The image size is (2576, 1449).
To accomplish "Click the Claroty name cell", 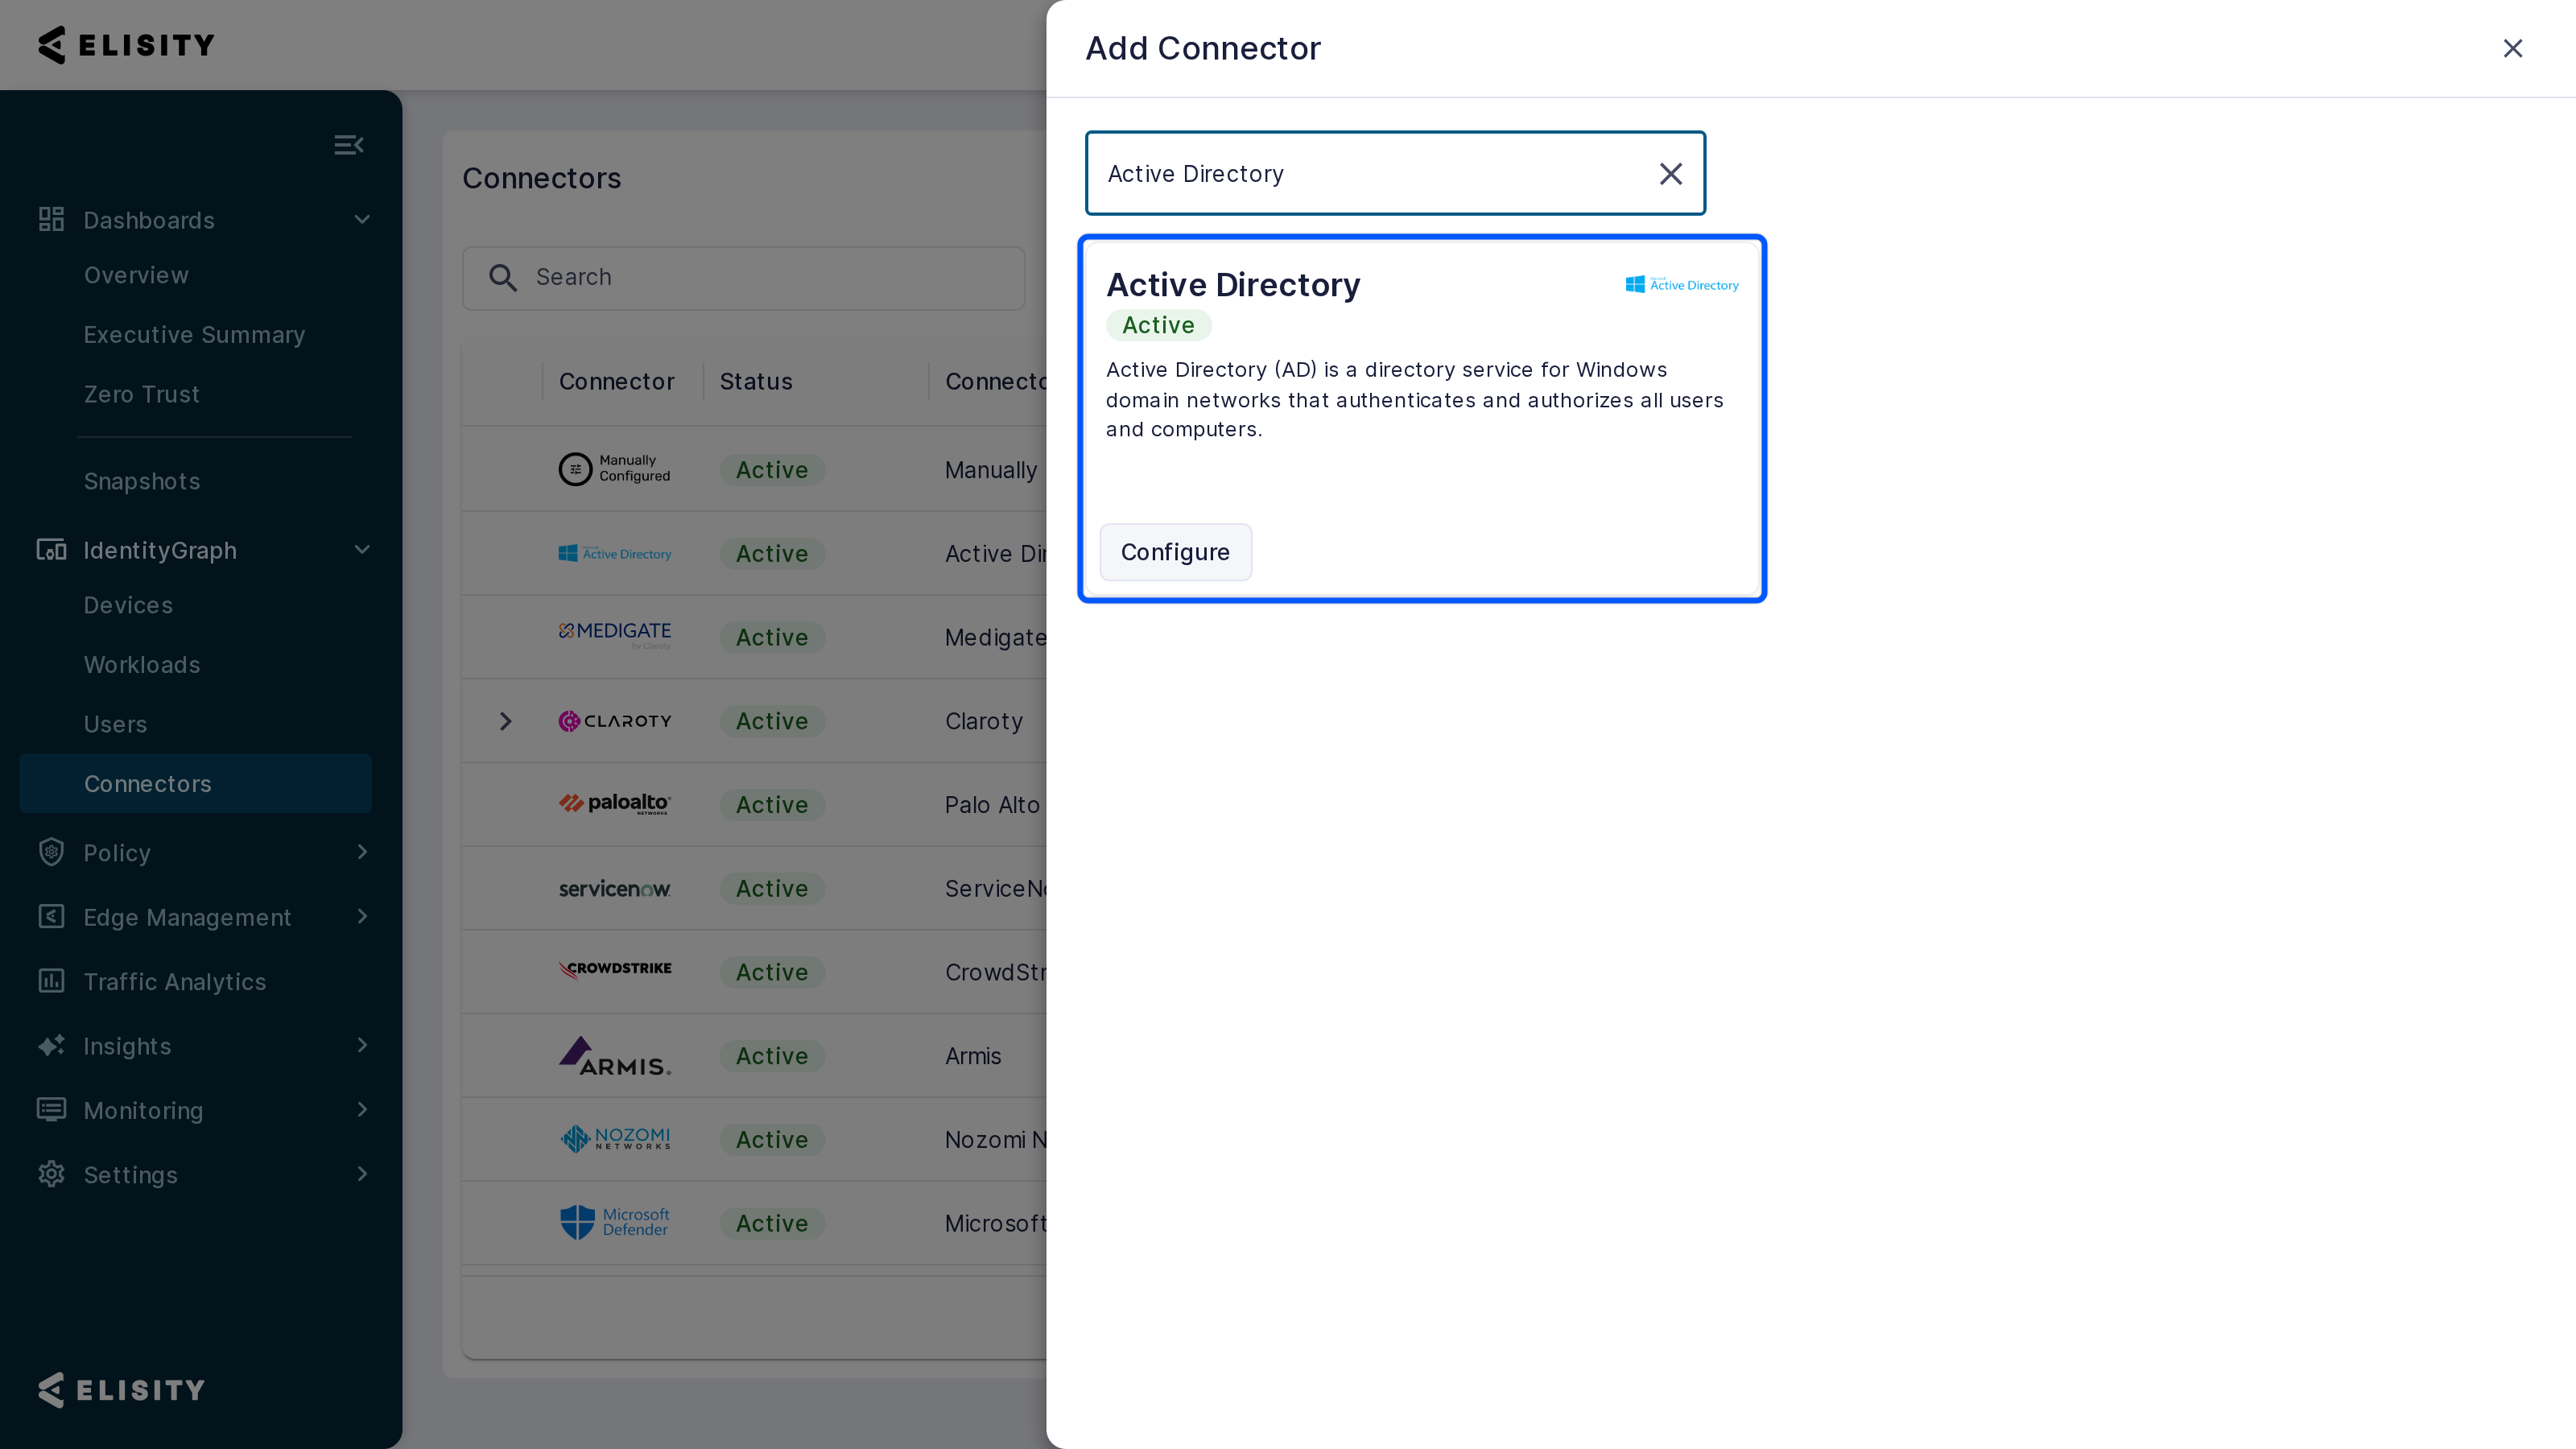I will (984, 721).
